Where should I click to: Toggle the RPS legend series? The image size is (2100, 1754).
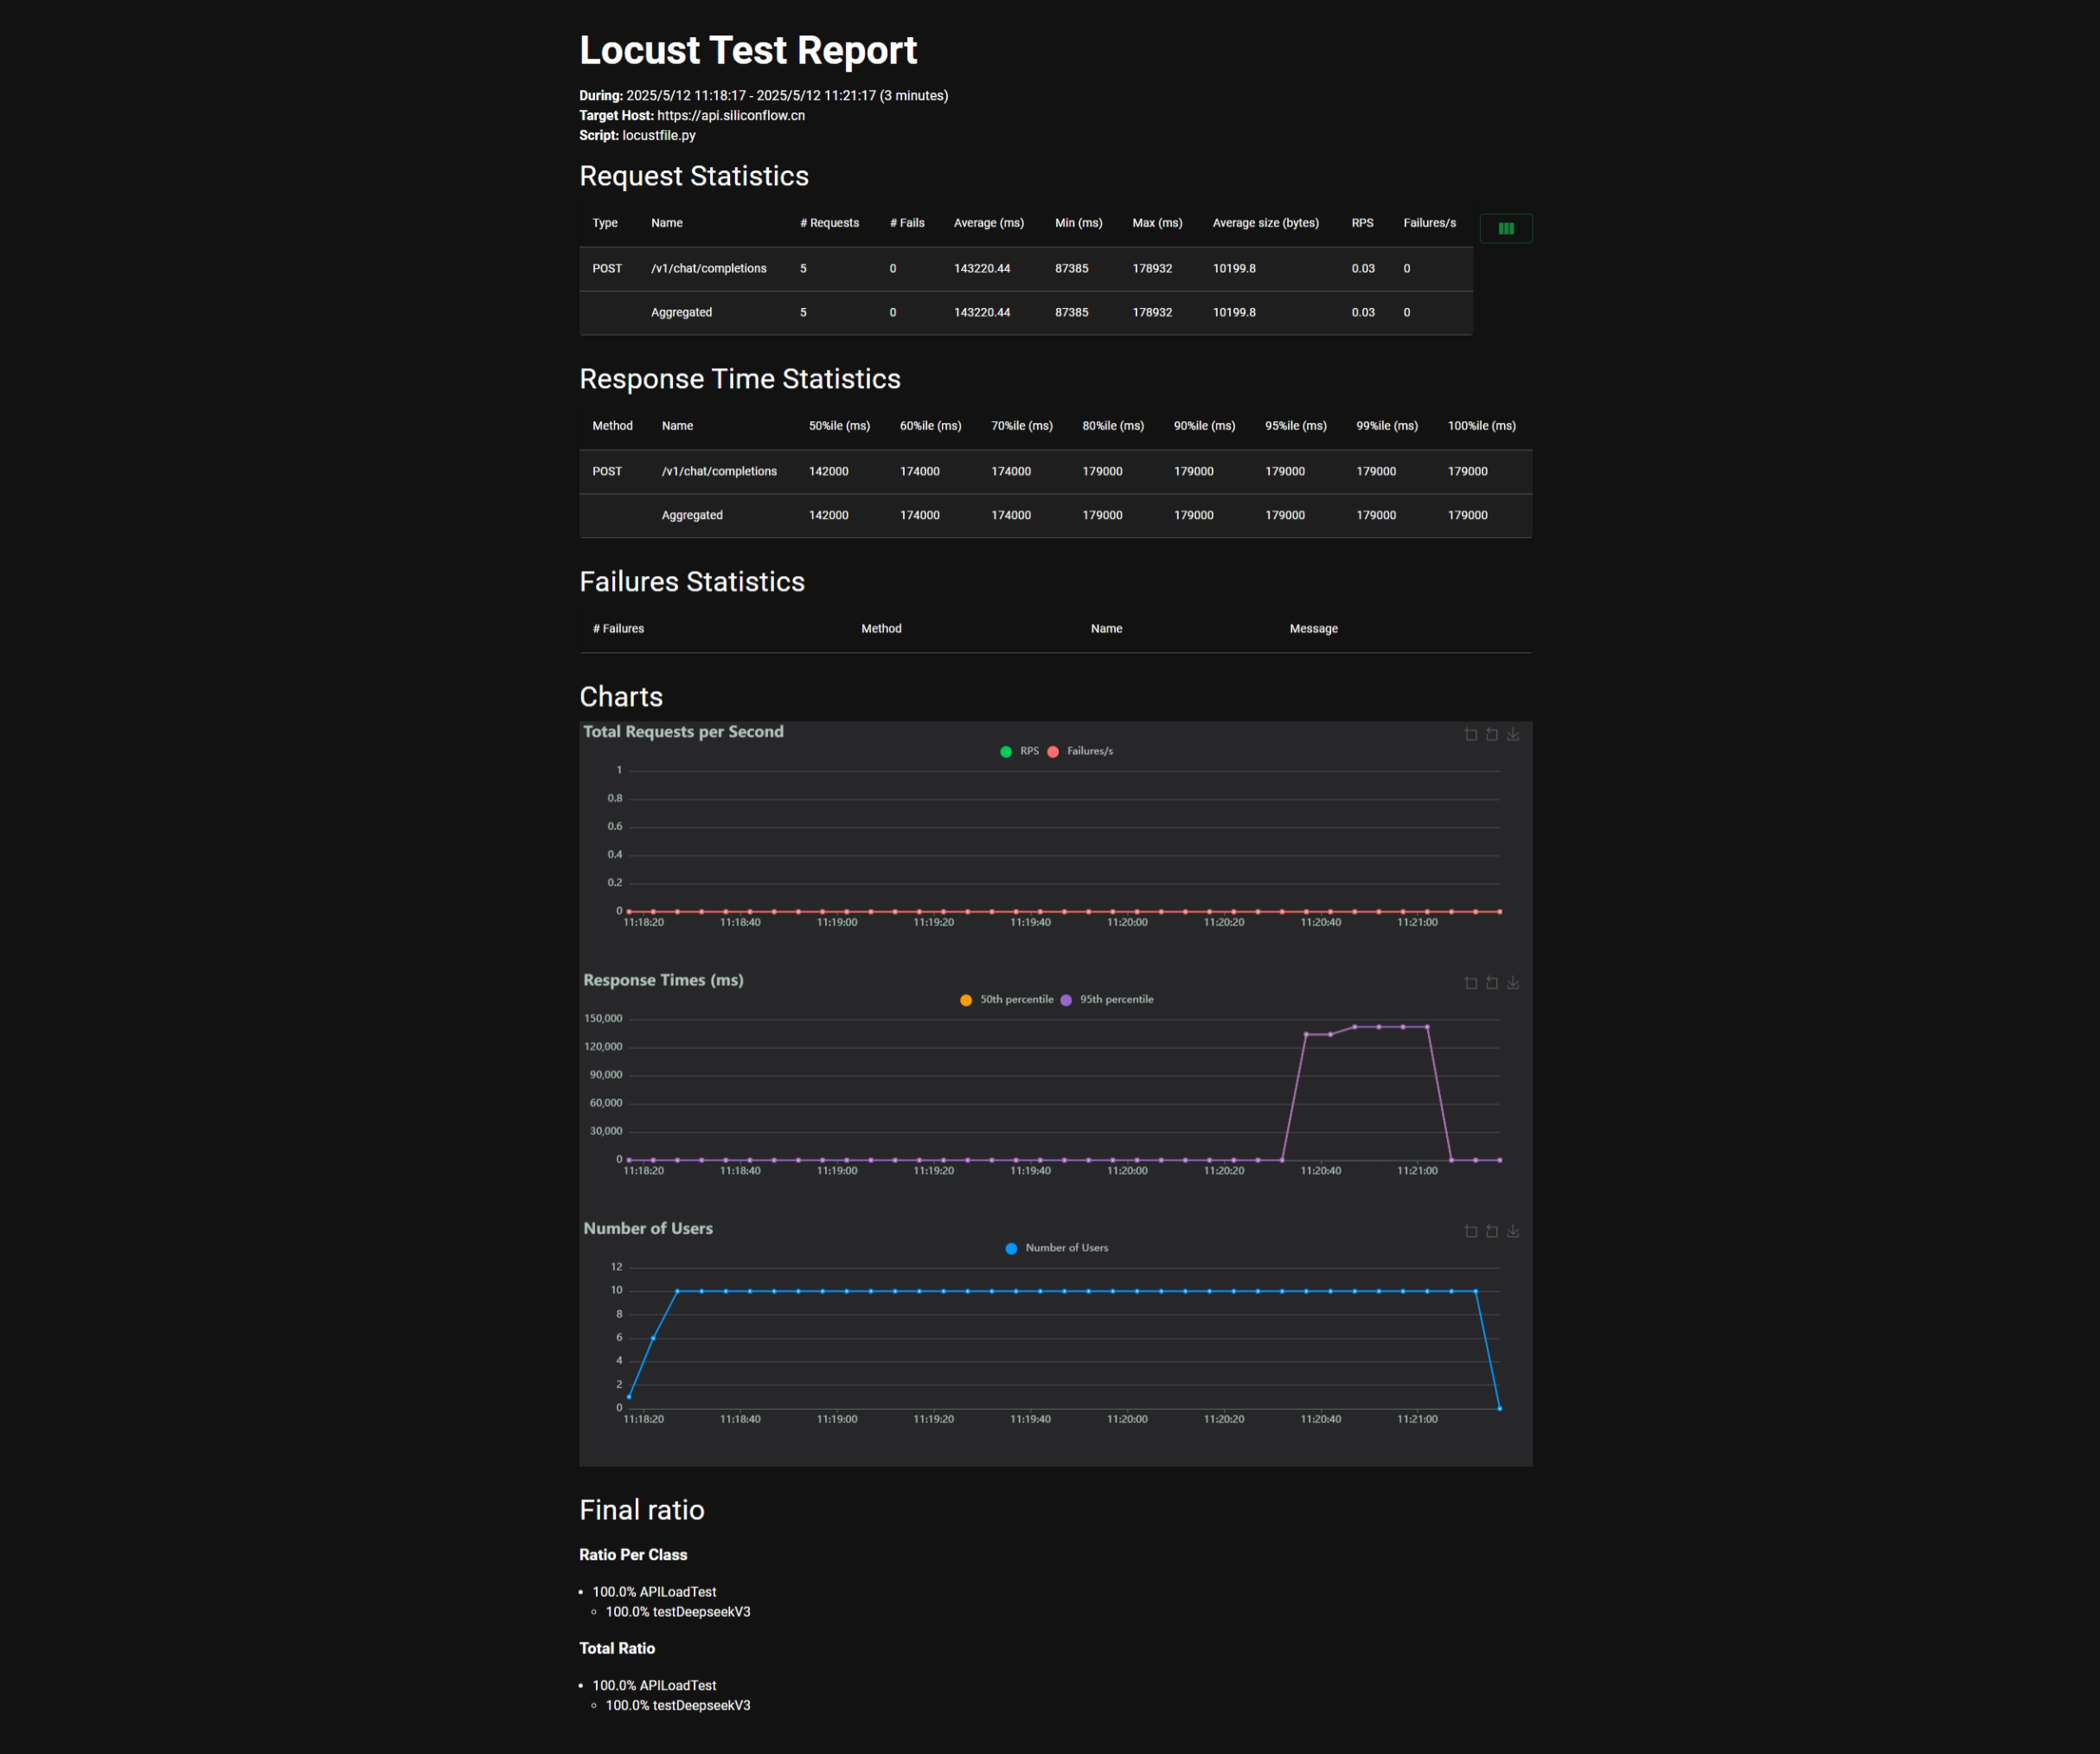click(1020, 751)
